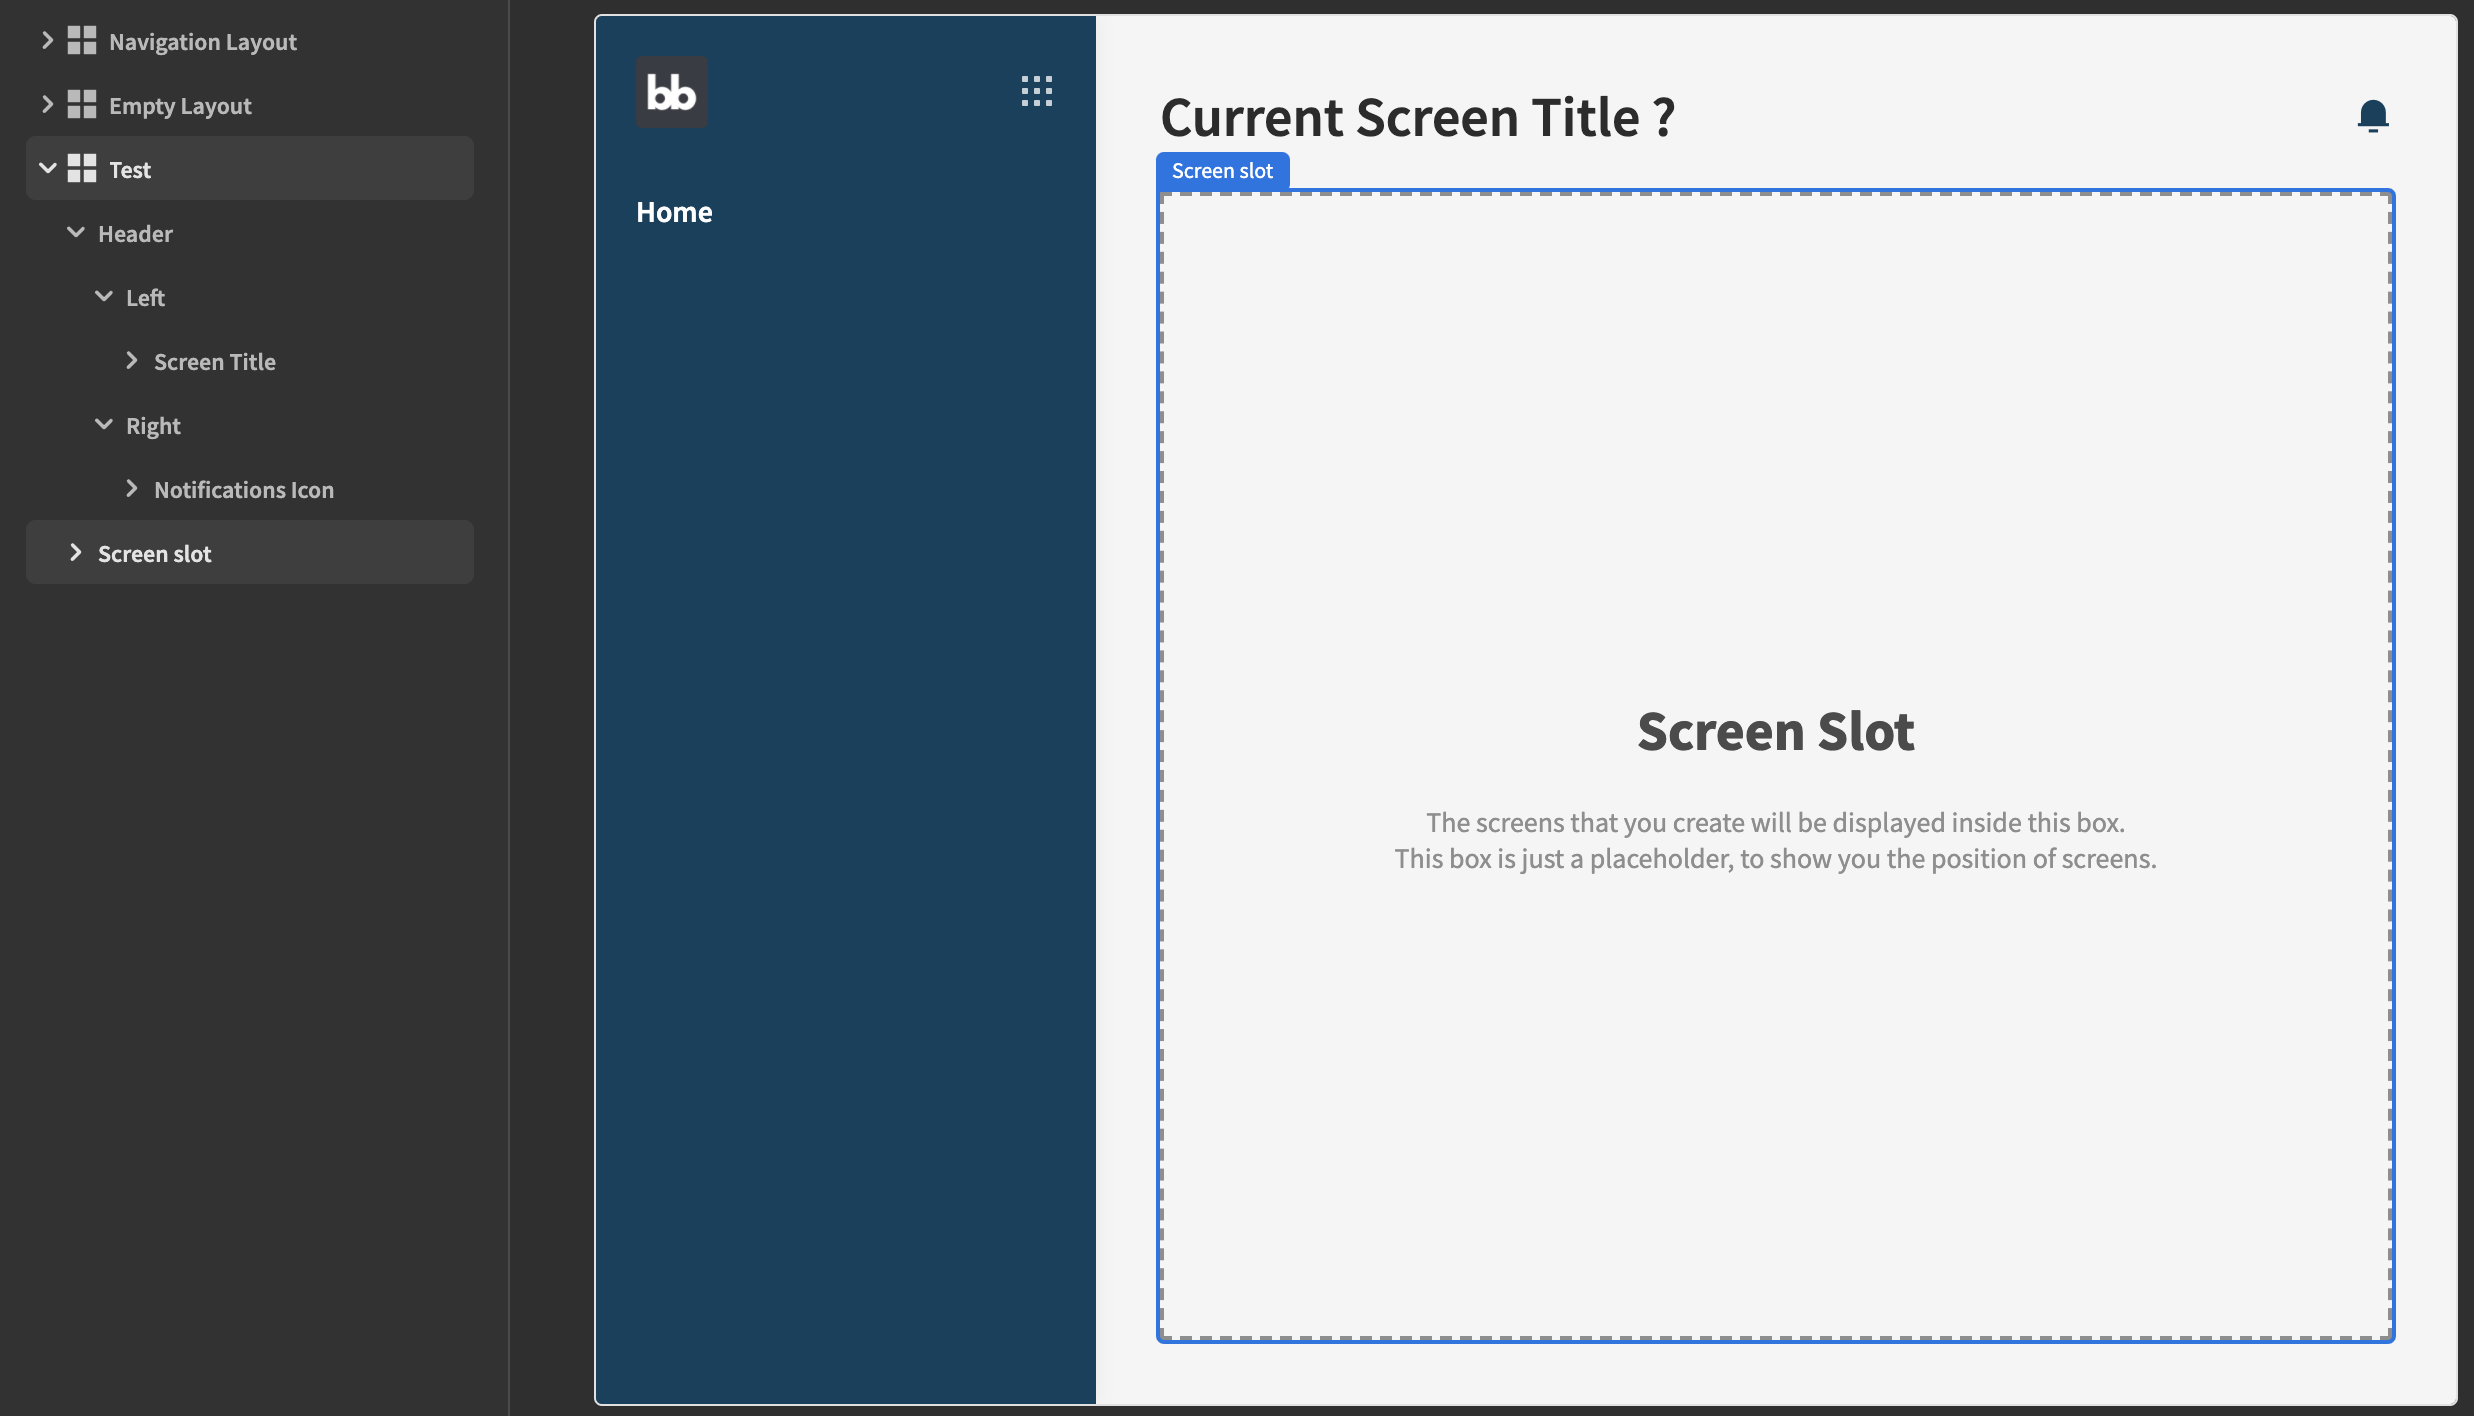Click inside the Screen Slot placeholder box
The image size is (2474, 1416).
coord(1776,731)
